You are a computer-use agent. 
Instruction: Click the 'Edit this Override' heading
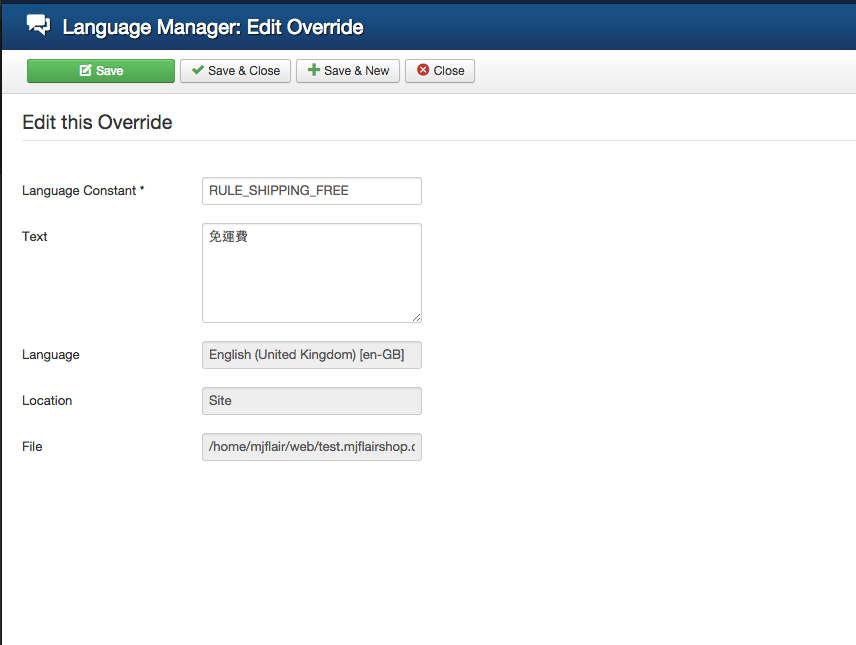pyautogui.click(x=97, y=123)
